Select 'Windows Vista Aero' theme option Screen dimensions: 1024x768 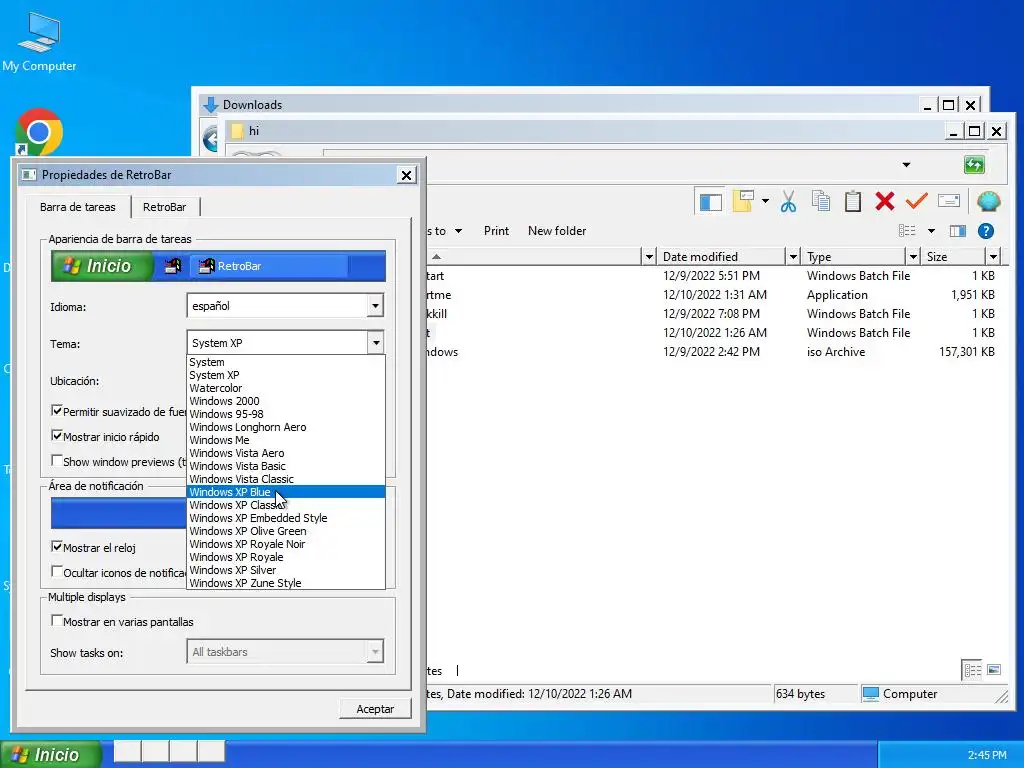pyautogui.click(x=286, y=453)
